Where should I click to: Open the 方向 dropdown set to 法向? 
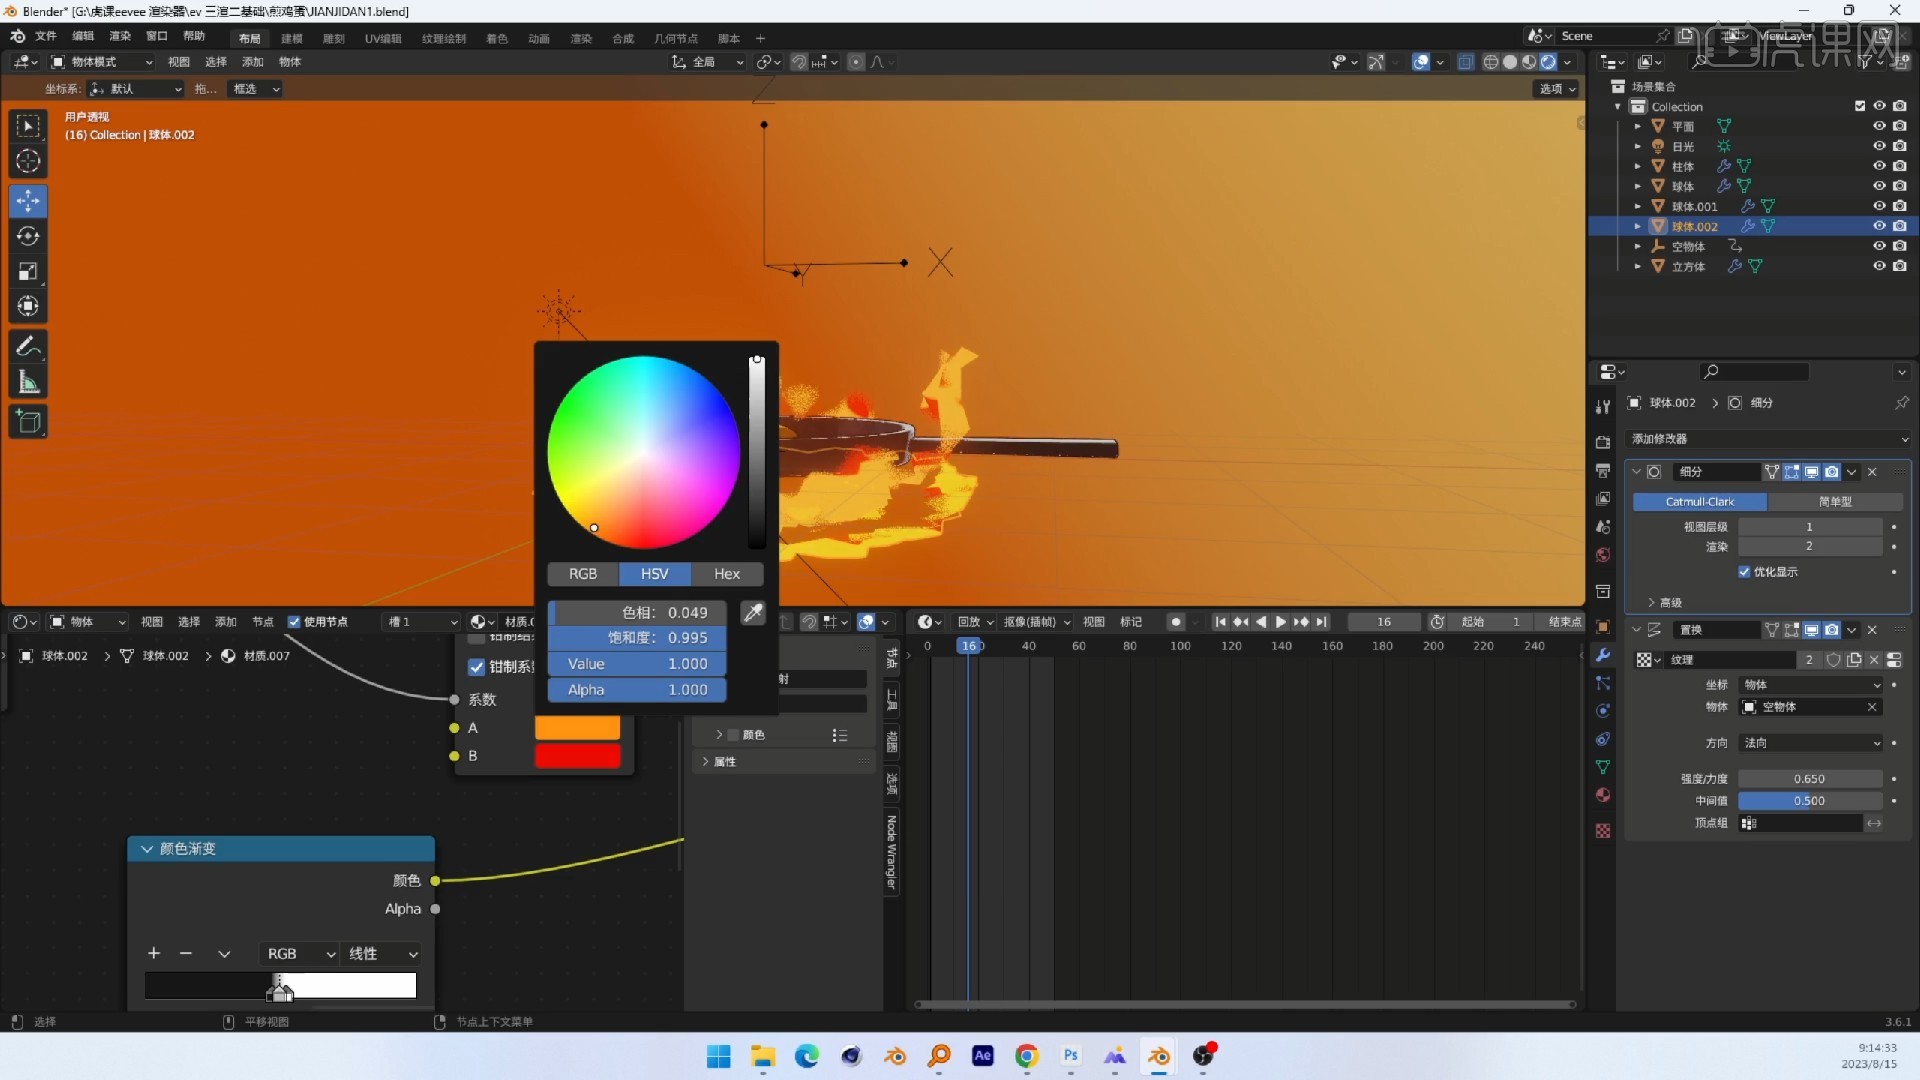pos(1811,743)
